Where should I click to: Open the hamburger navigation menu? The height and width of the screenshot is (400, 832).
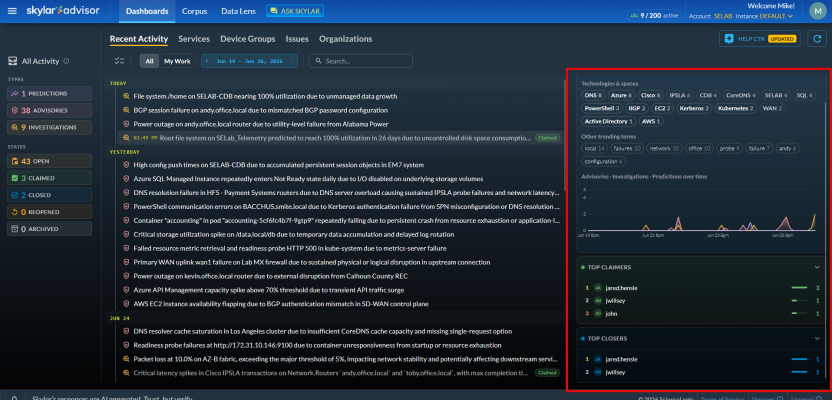coord(12,11)
